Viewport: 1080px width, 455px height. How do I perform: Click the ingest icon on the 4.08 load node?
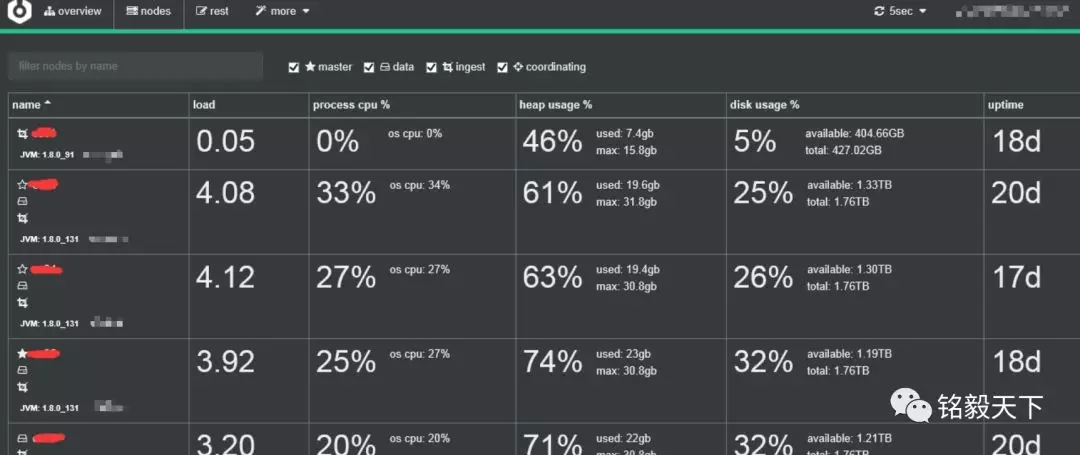click(x=22, y=218)
